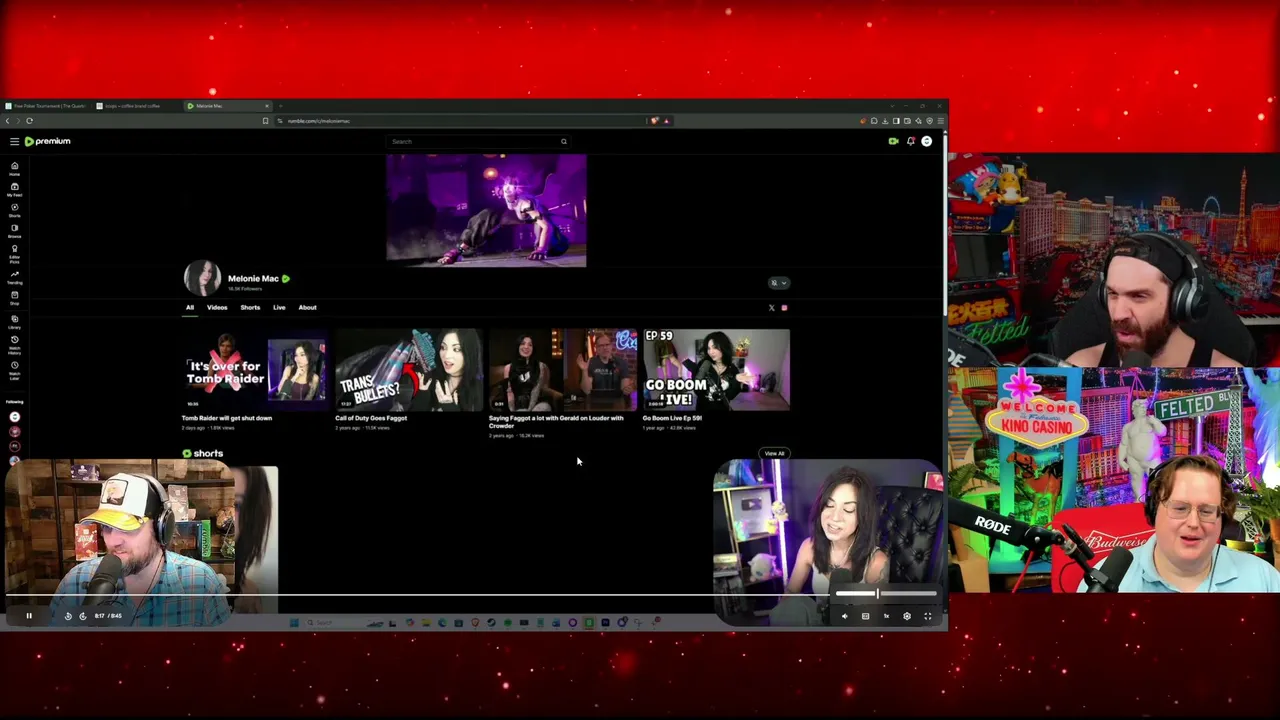Open My Feed in the sidebar
The width and height of the screenshot is (1280, 720).
coord(14,189)
